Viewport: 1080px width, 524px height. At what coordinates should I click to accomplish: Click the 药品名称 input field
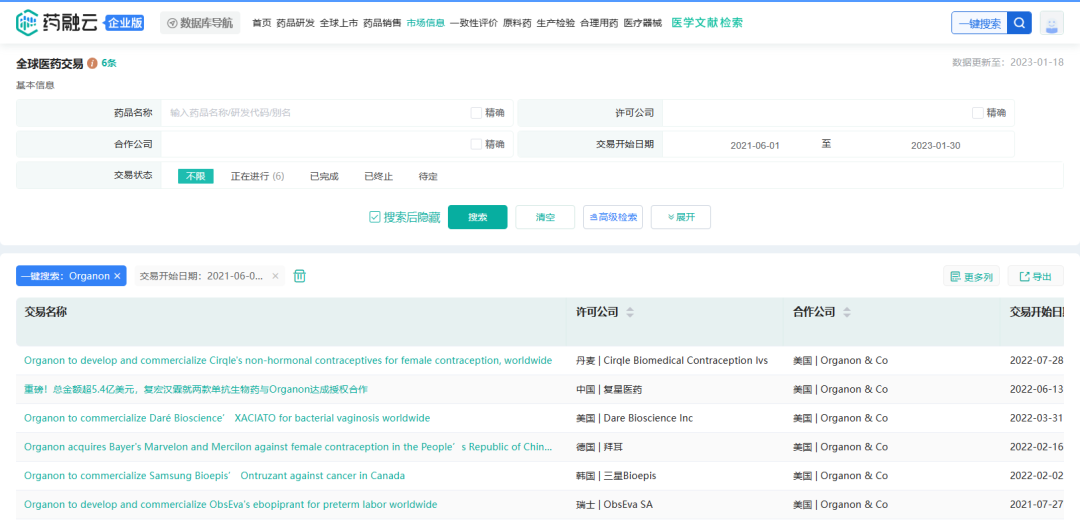point(315,113)
